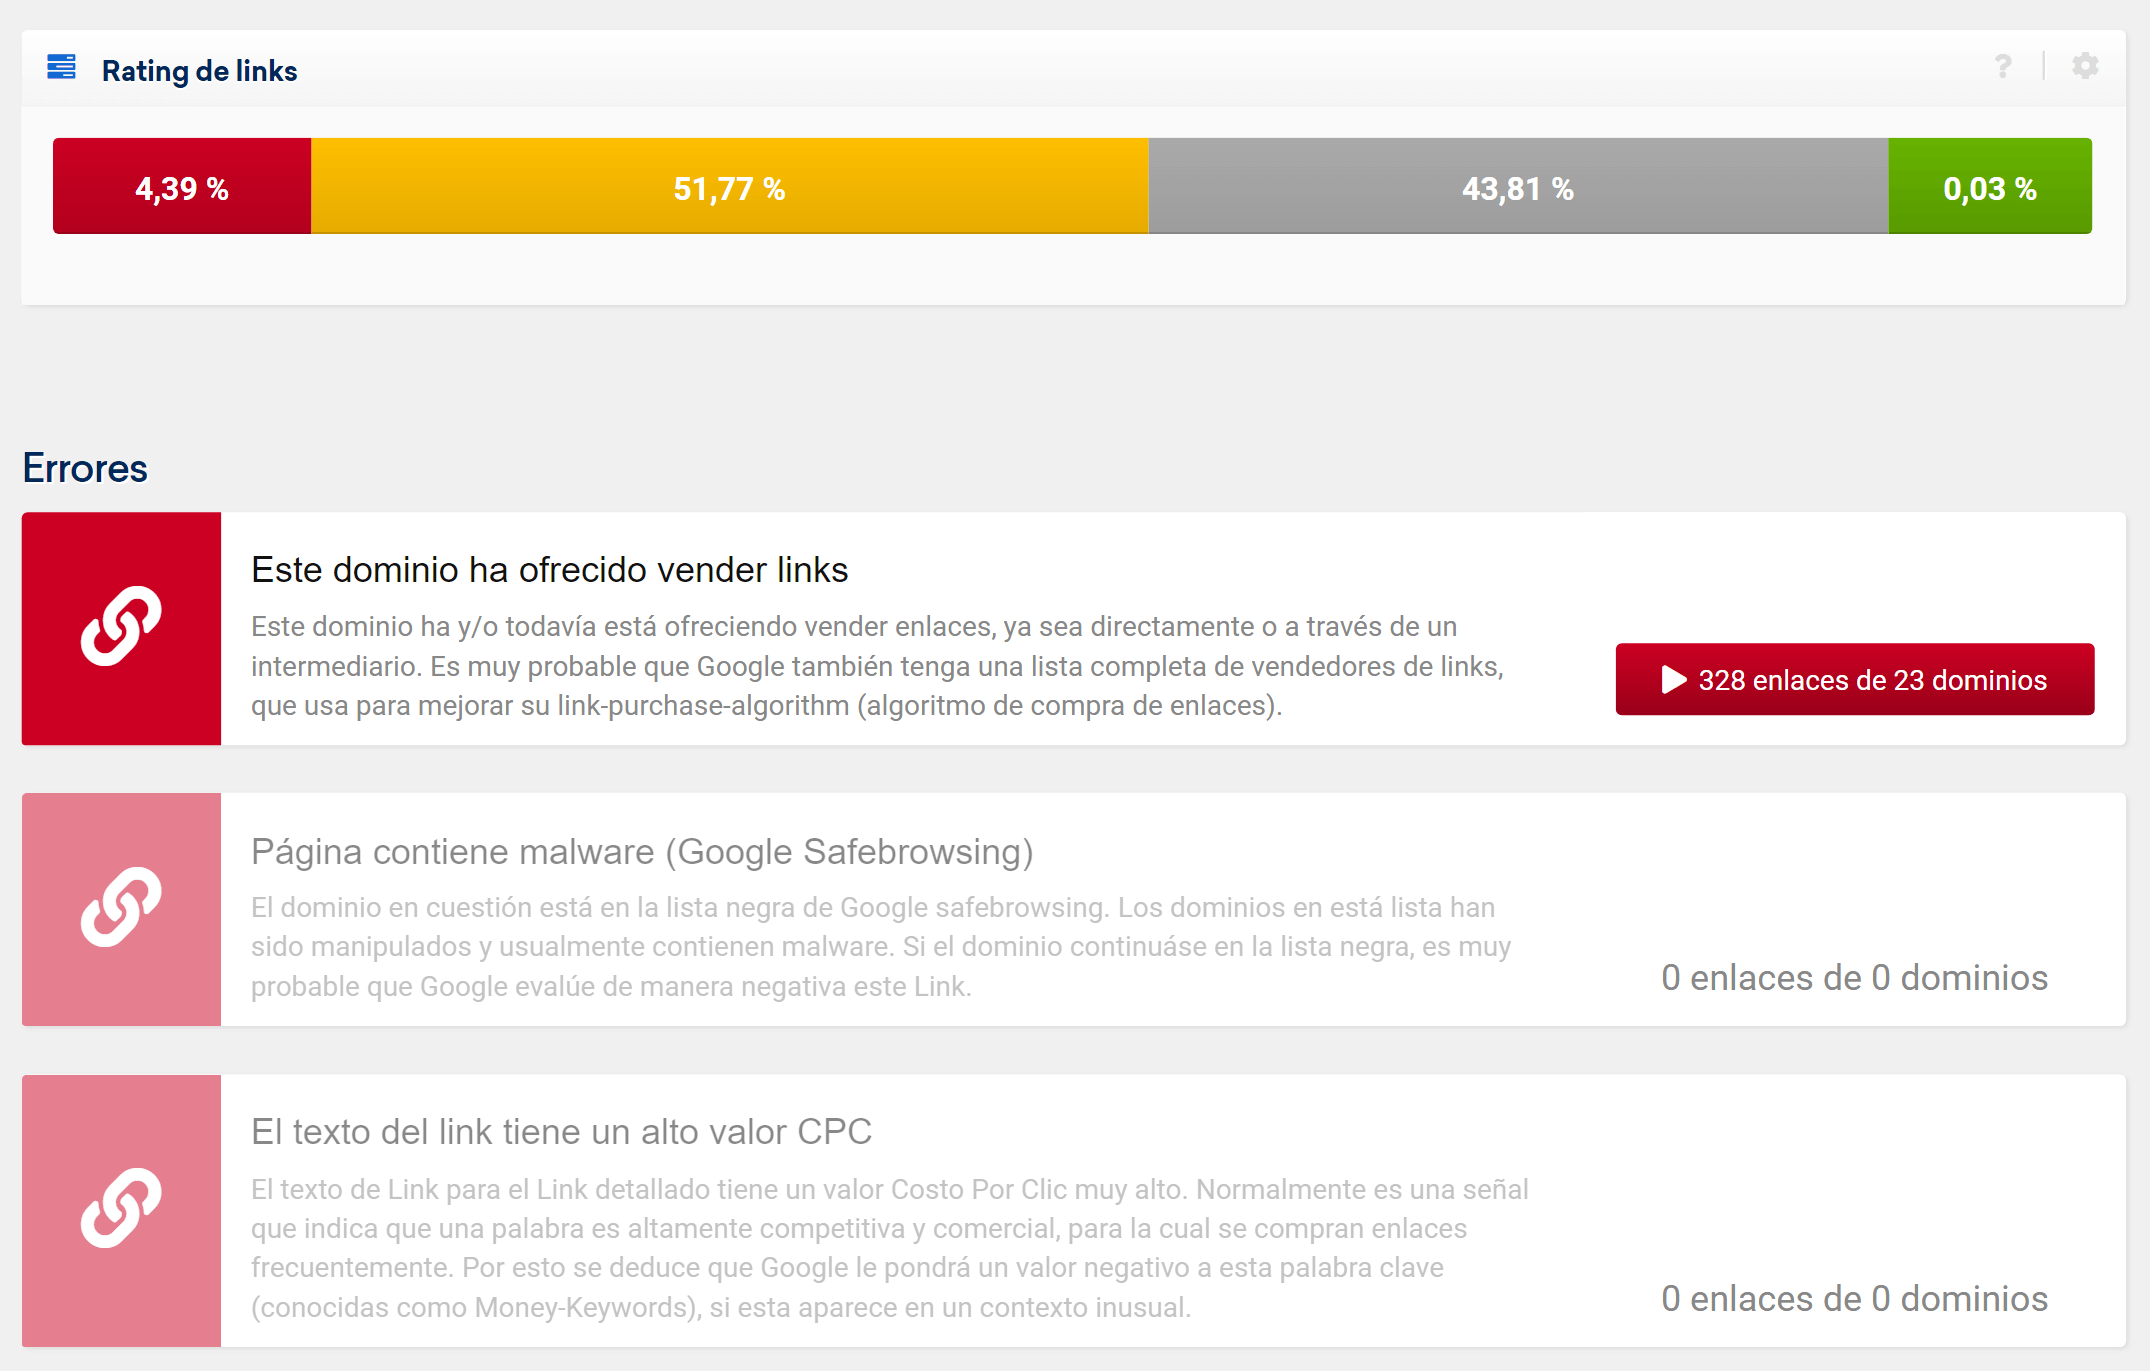This screenshot has height=1371, width=2150.
Task: Click the red chain icon for vender links
Action: pyautogui.click(x=121, y=628)
